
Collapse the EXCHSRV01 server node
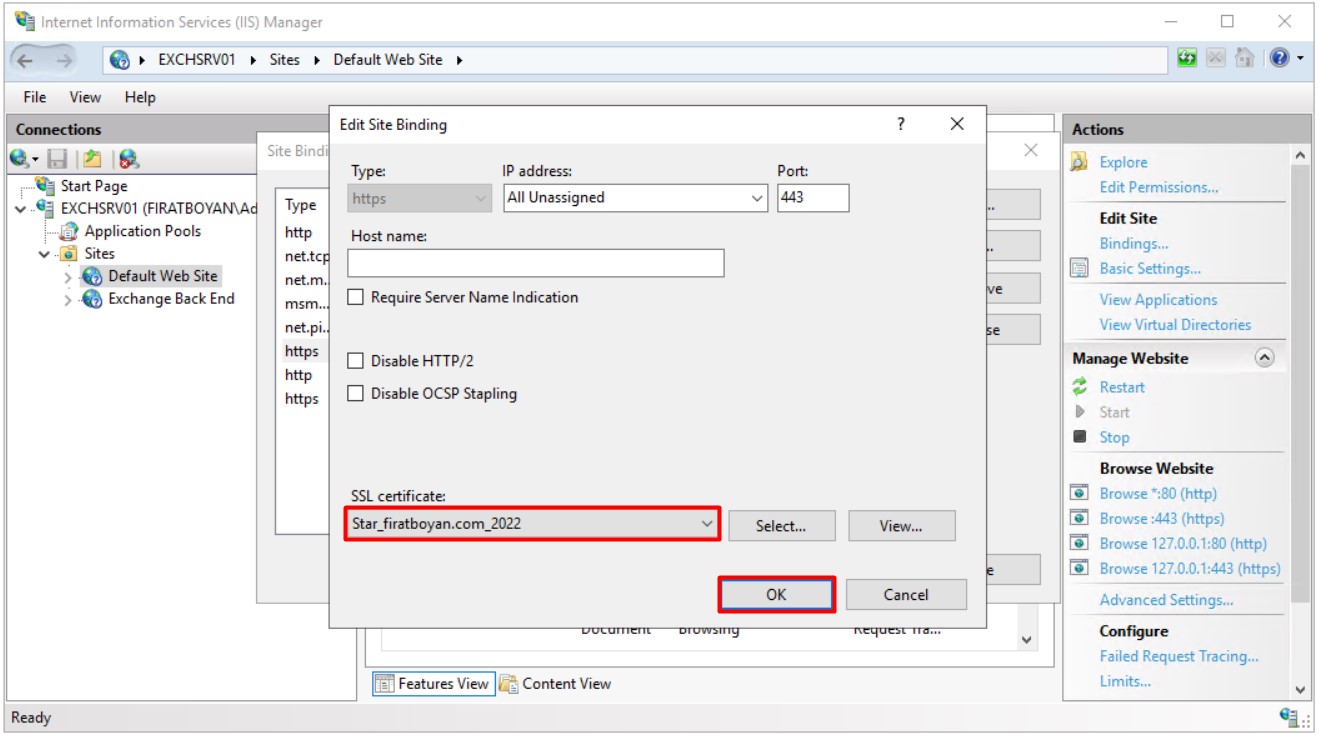click(x=21, y=209)
